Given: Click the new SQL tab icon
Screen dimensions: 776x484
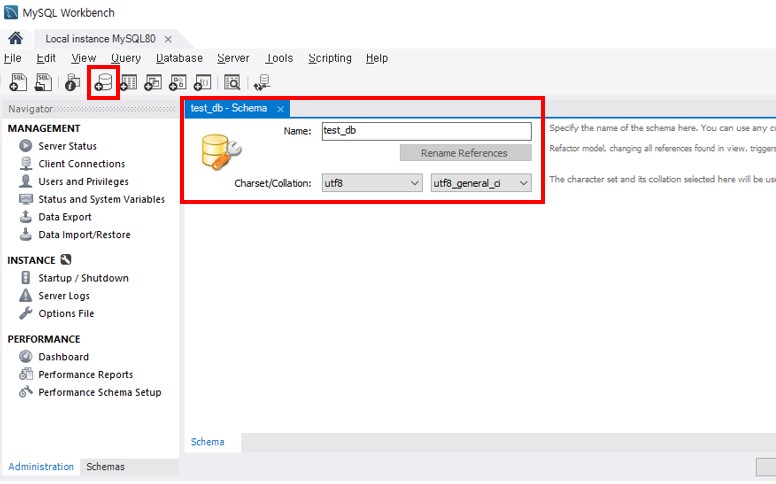Looking at the screenshot, I should (x=18, y=82).
